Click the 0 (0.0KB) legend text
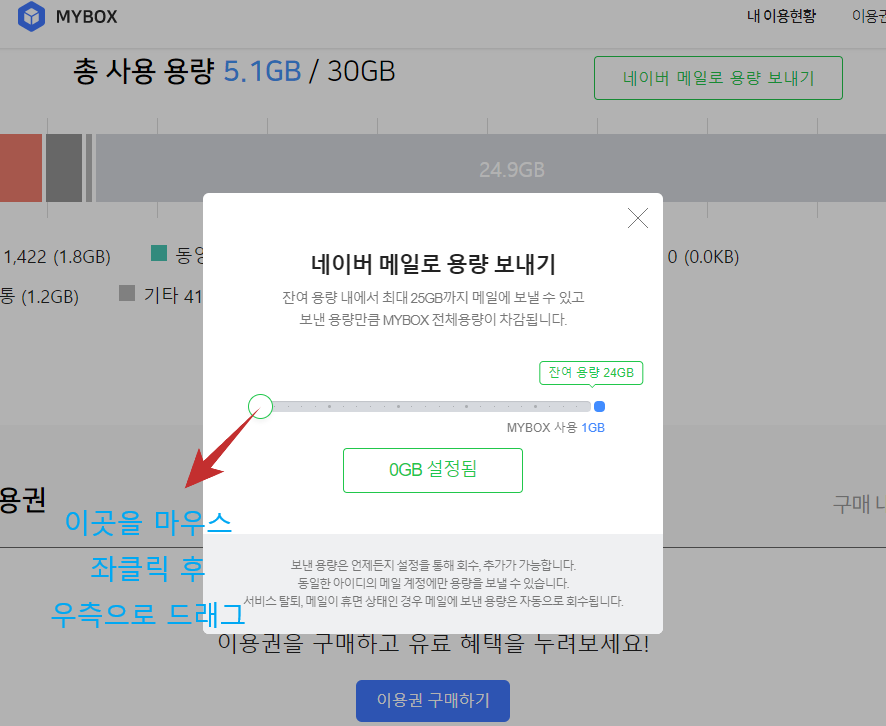886x726 pixels. pyautogui.click(x=703, y=257)
